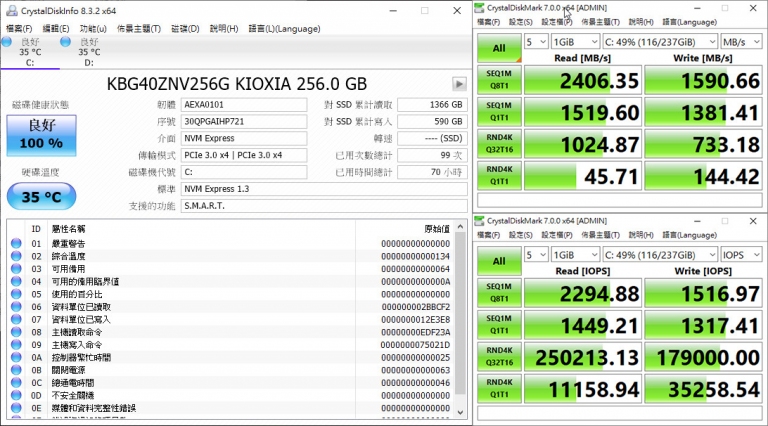Open test count dropdown in MB/s window

(x=536, y=42)
